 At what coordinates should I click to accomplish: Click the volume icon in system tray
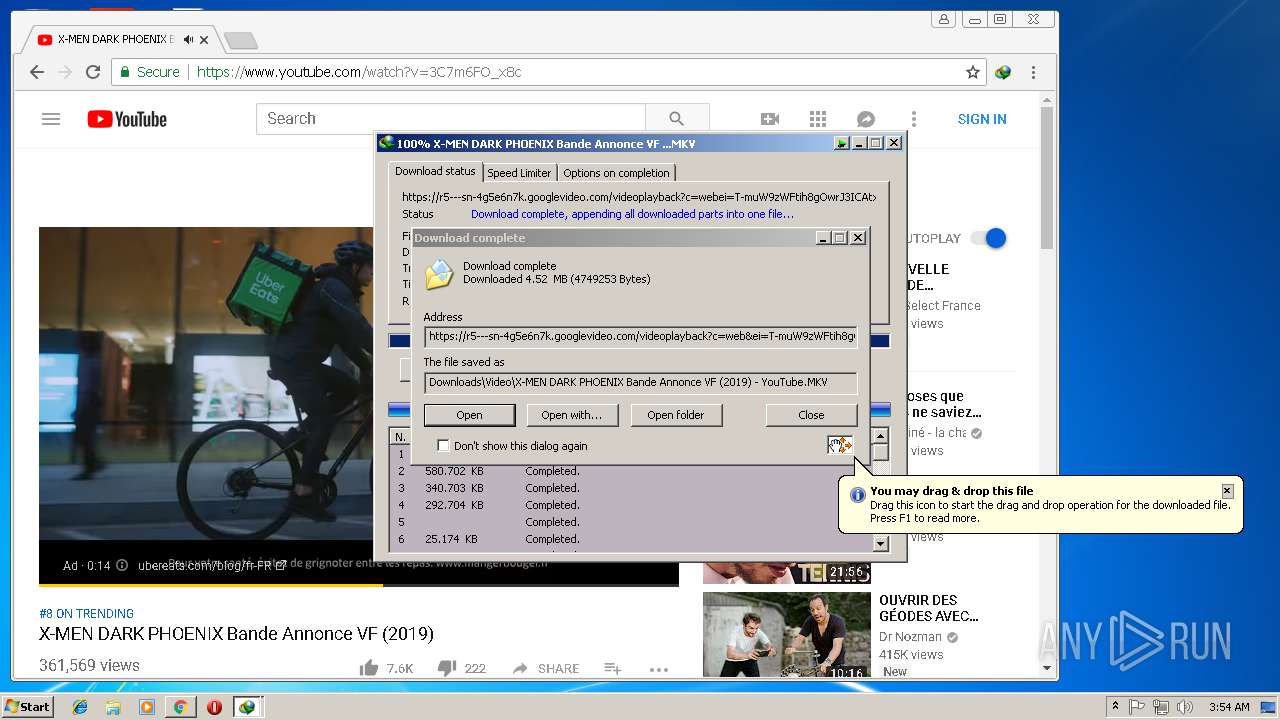pyautogui.click(x=1185, y=707)
